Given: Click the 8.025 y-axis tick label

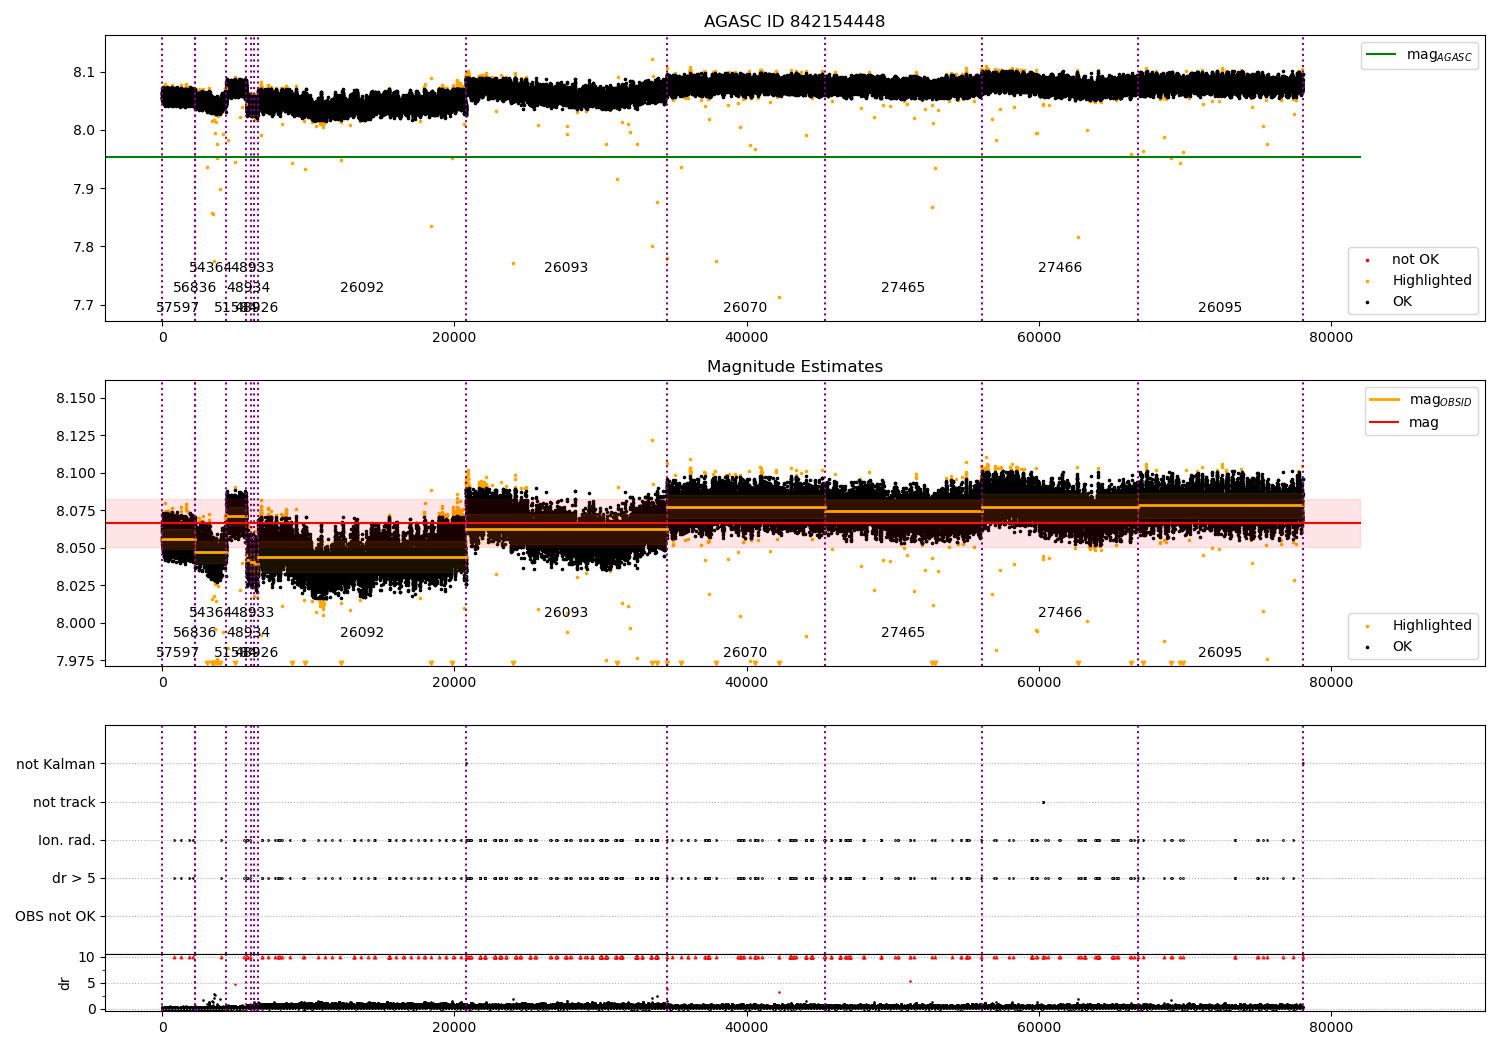Looking at the screenshot, I should (x=77, y=586).
